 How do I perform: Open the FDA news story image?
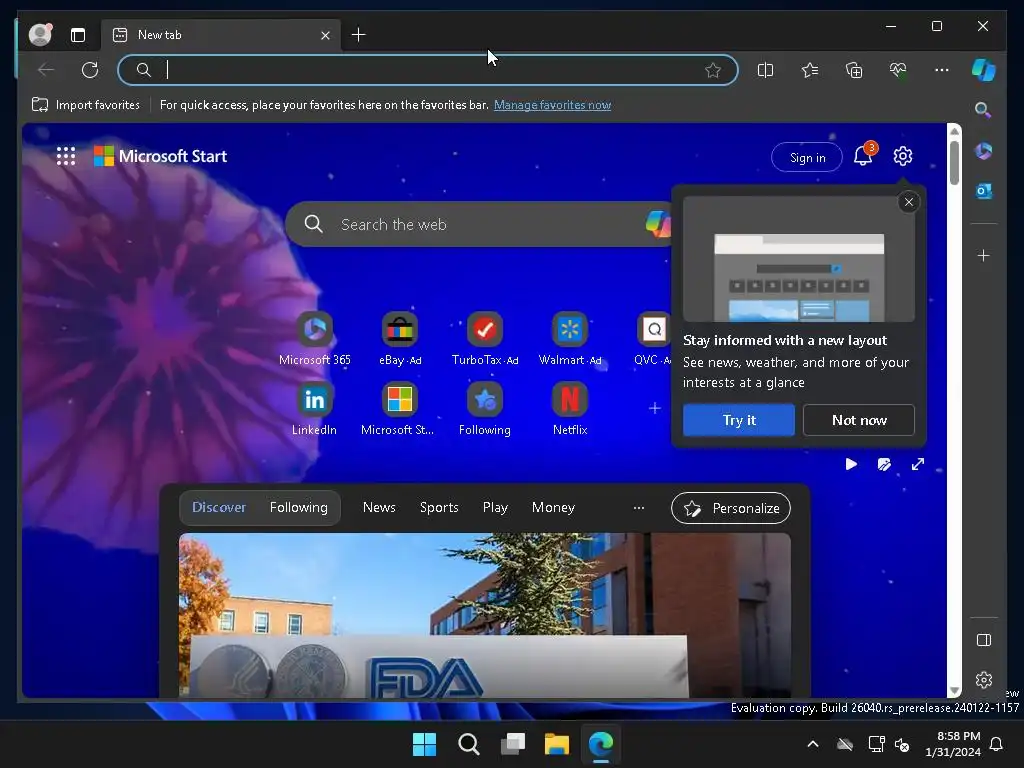click(x=485, y=615)
